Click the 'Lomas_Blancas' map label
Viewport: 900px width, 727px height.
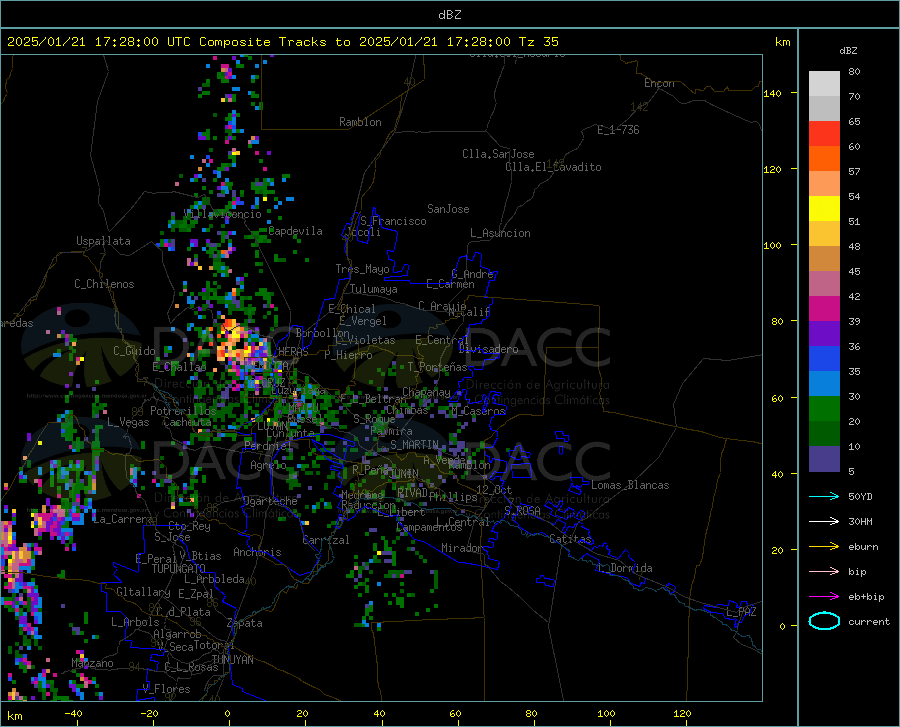(630, 485)
